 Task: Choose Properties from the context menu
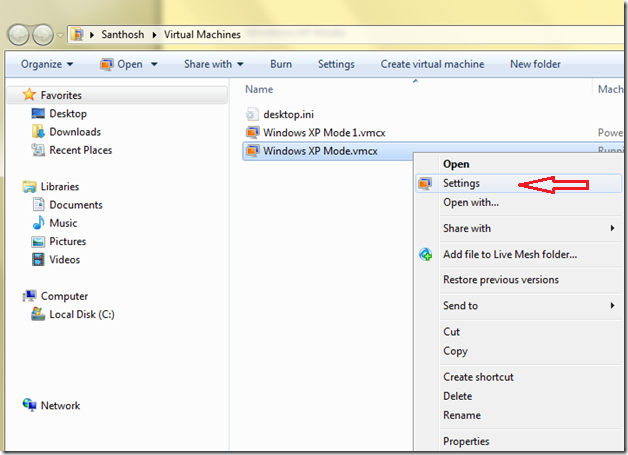click(466, 441)
